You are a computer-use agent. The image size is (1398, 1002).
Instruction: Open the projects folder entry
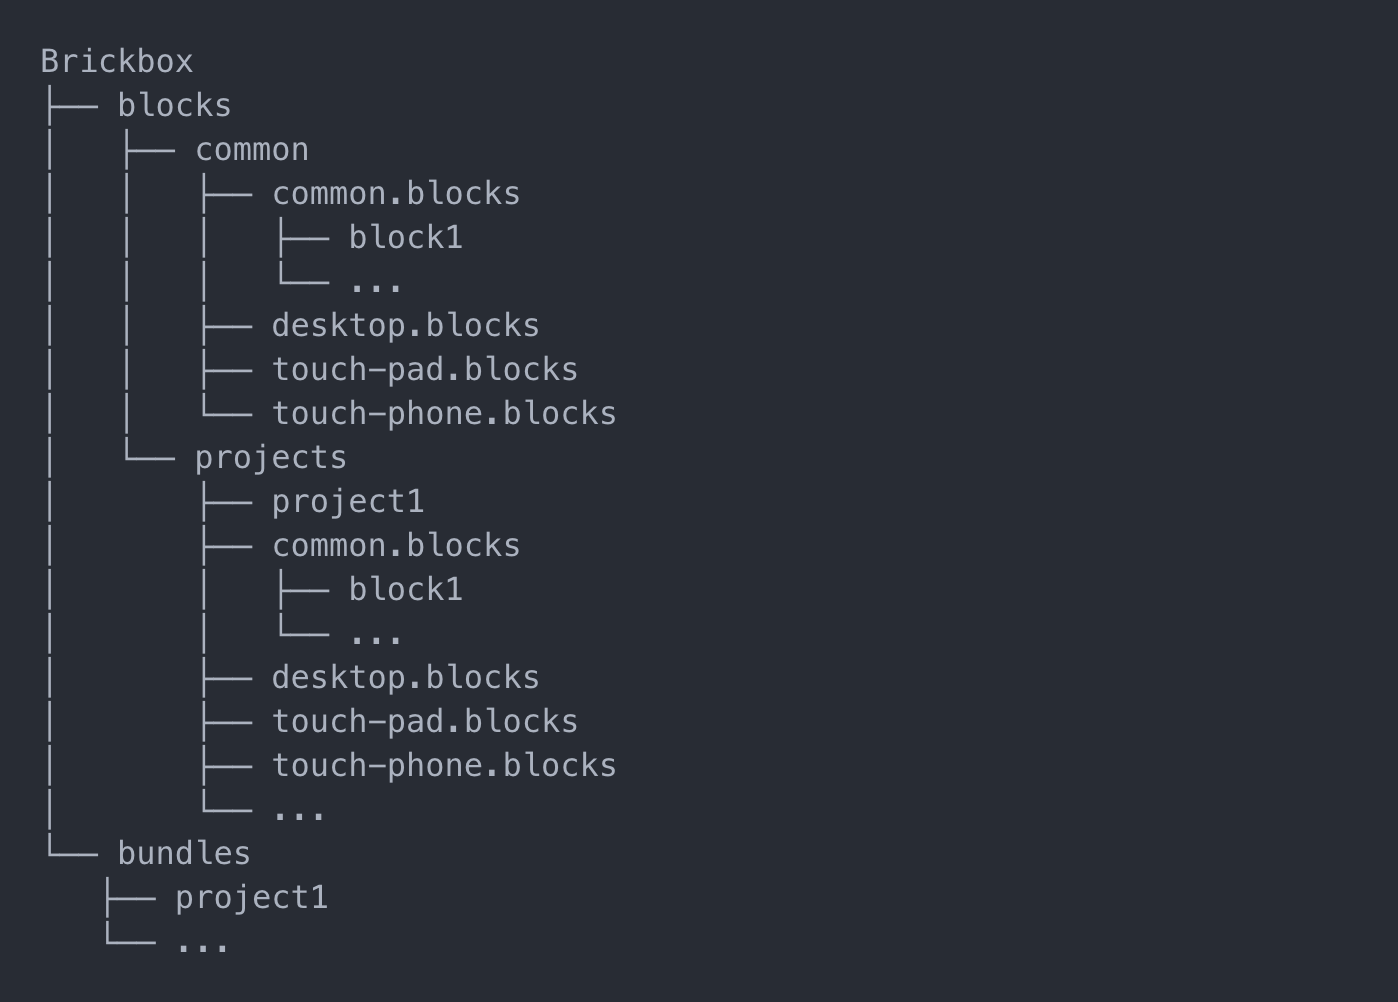click(270, 458)
